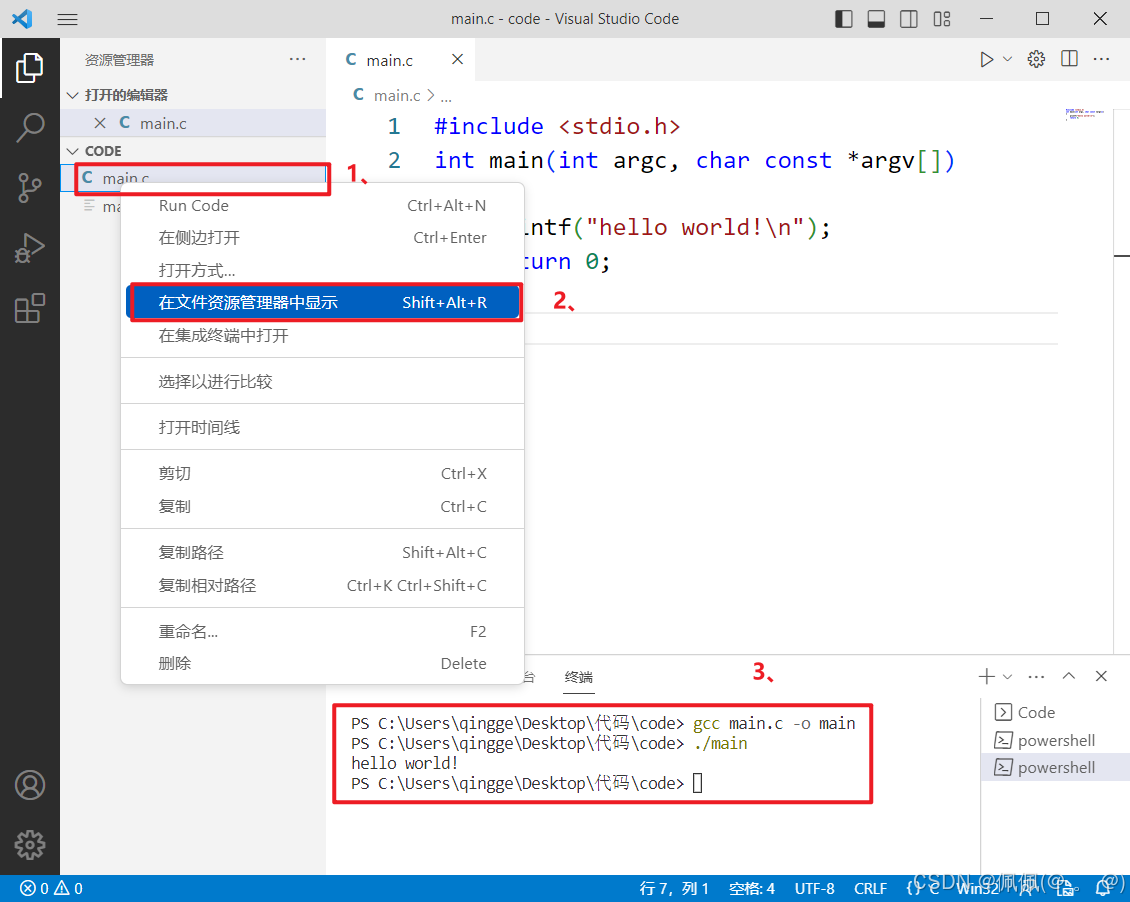This screenshot has height=902, width=1130.
Task: Change end of line sequence CRLF
Action: coord(871,888)
